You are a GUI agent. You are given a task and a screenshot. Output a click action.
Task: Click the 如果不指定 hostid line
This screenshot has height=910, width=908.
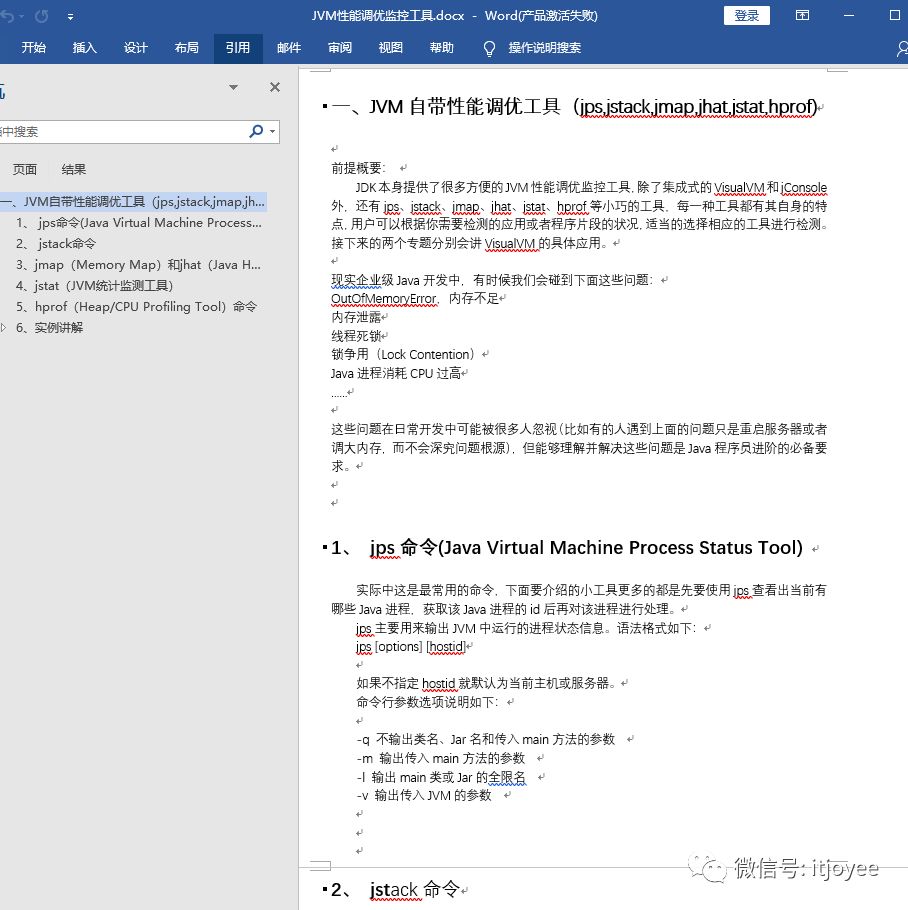[486, 683]
